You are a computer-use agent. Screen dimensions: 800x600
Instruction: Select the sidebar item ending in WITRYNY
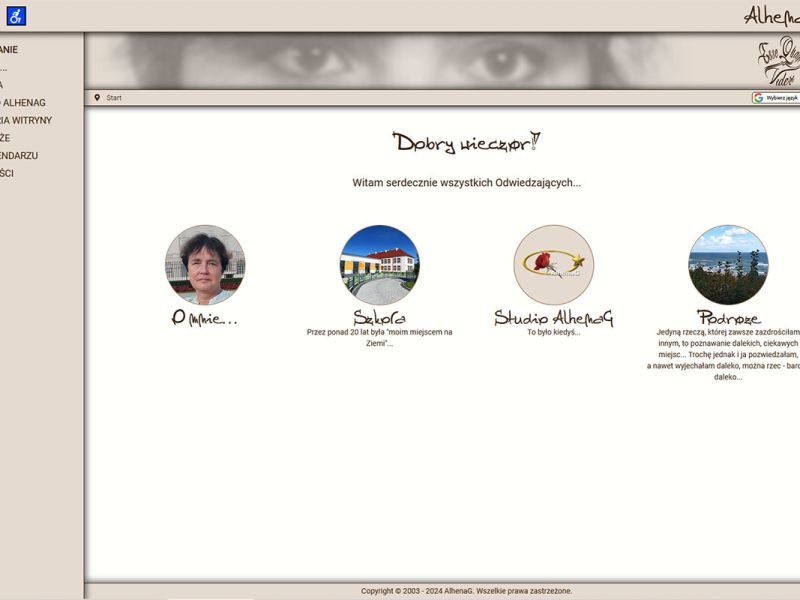tap(26, 120)
